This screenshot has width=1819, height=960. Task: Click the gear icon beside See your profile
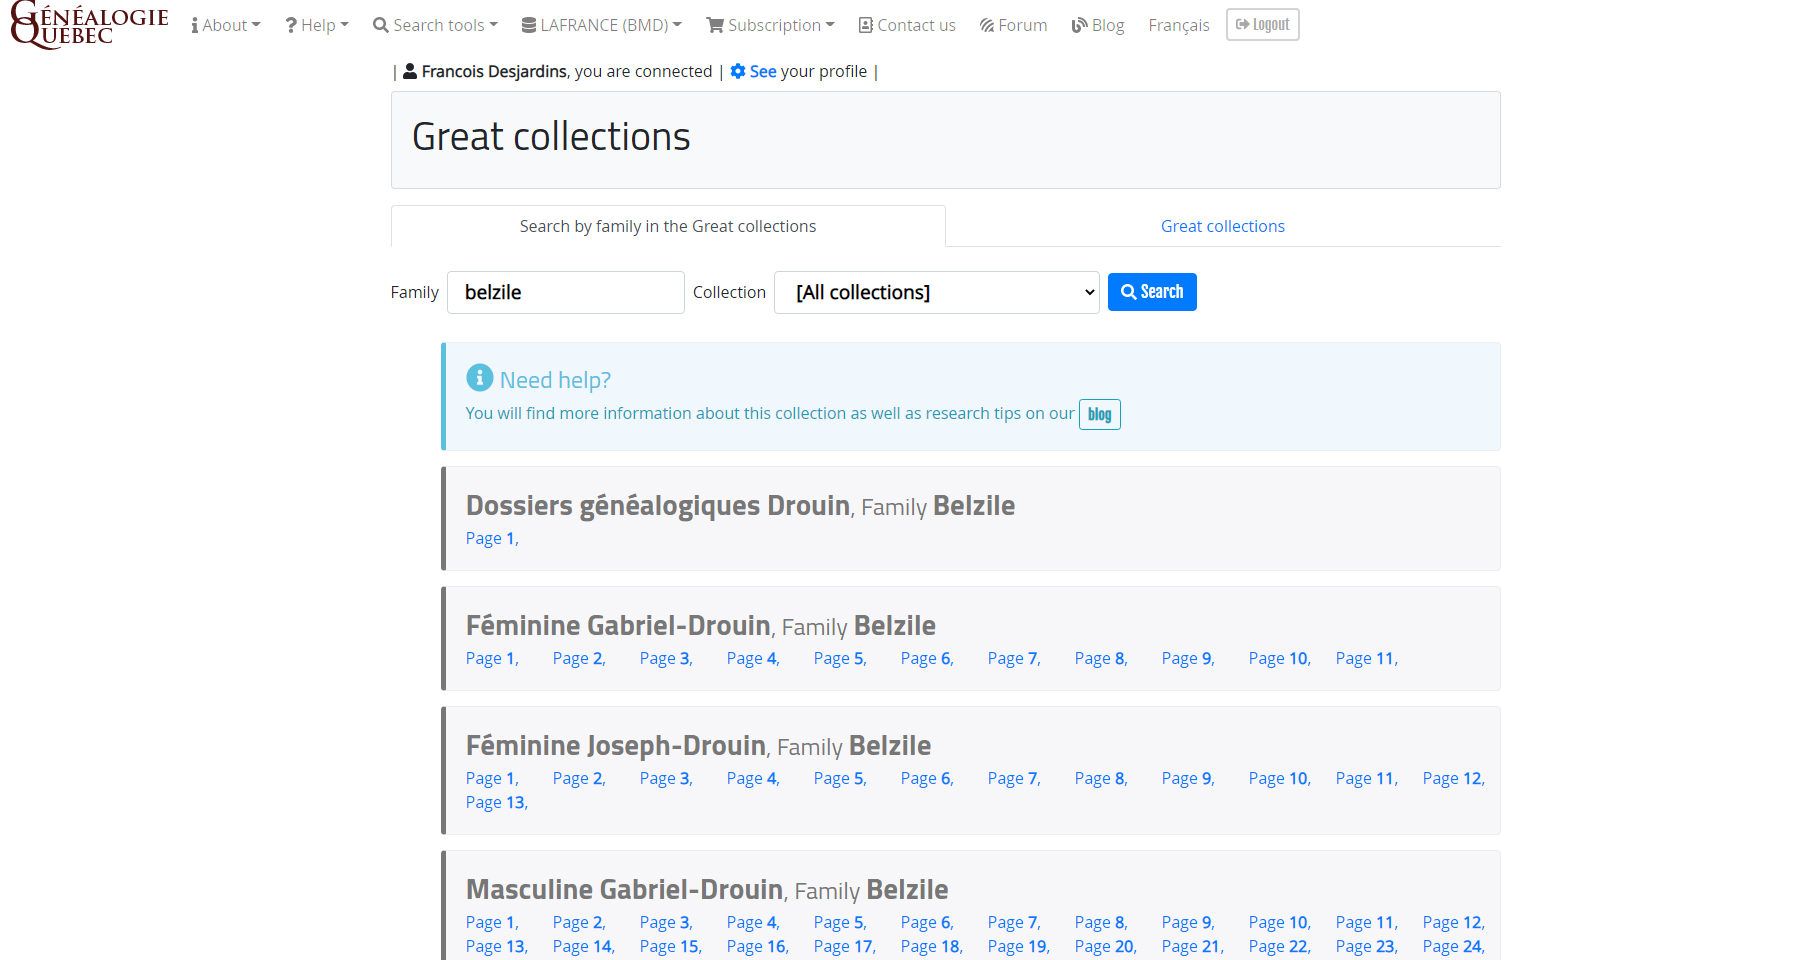click(x=738, y=71)
